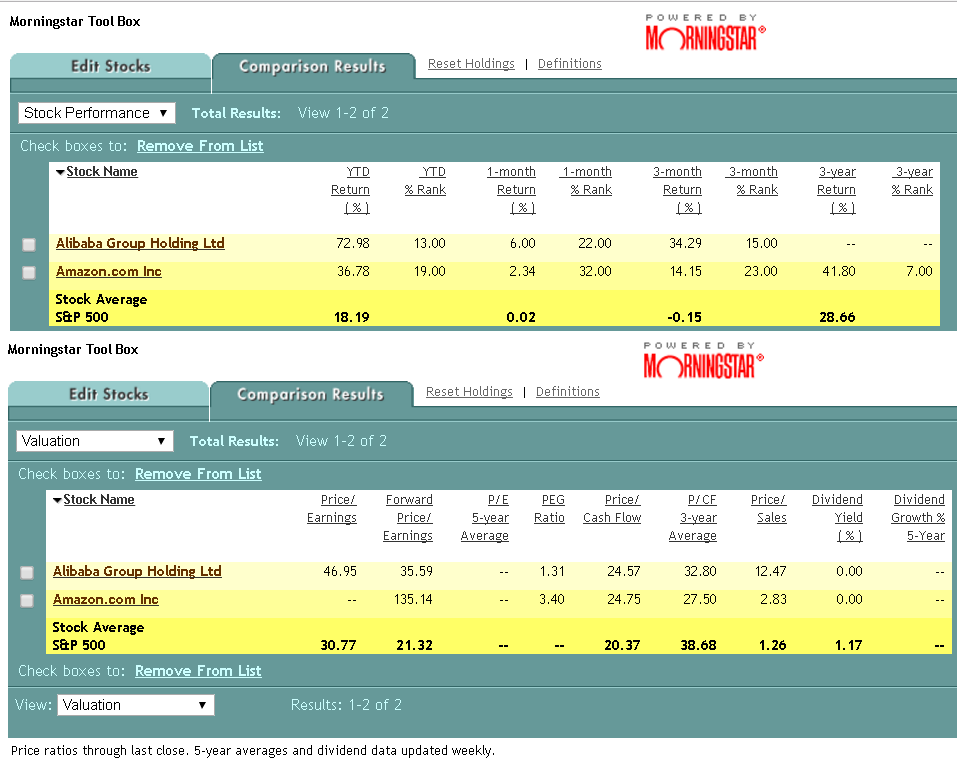Screen dimensions: 957x769
Task: Open Alibaba Group Holding Ltd in the valuation table
Action: [137, 571]
